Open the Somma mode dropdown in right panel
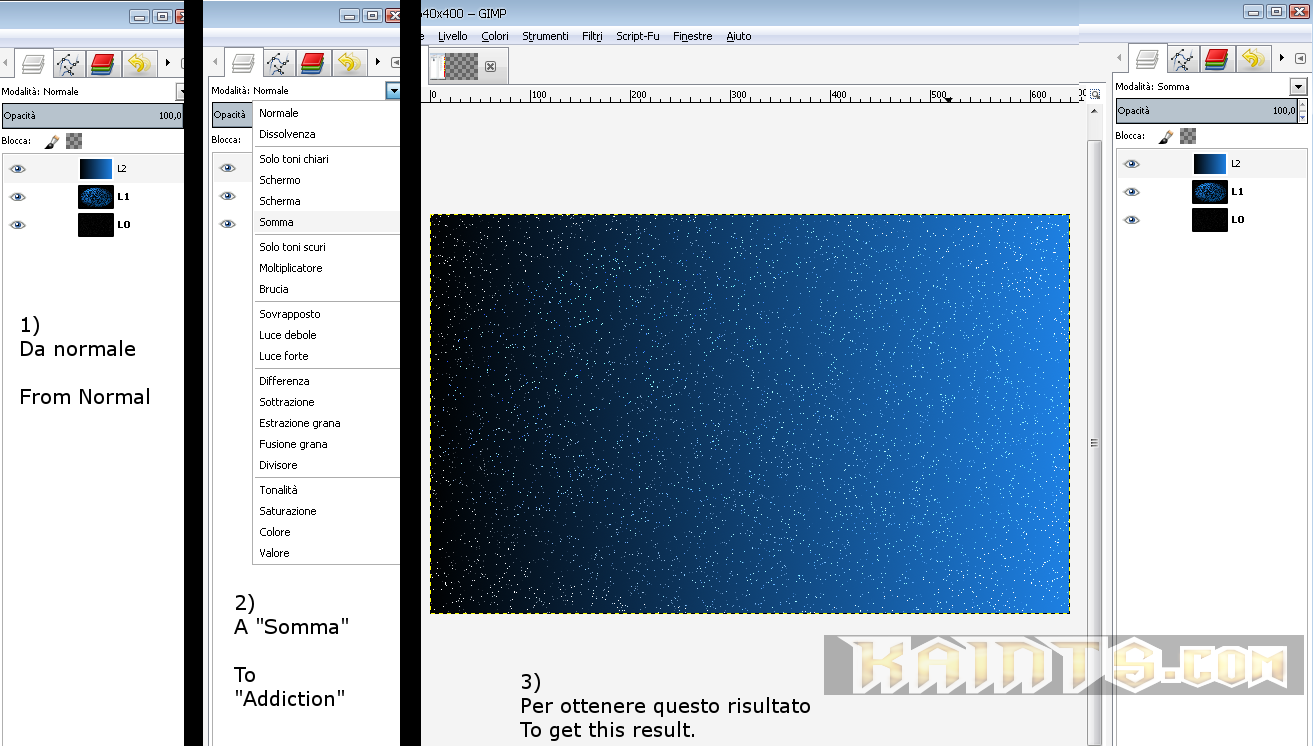The image size is (1313, 746). point(1298,87)
